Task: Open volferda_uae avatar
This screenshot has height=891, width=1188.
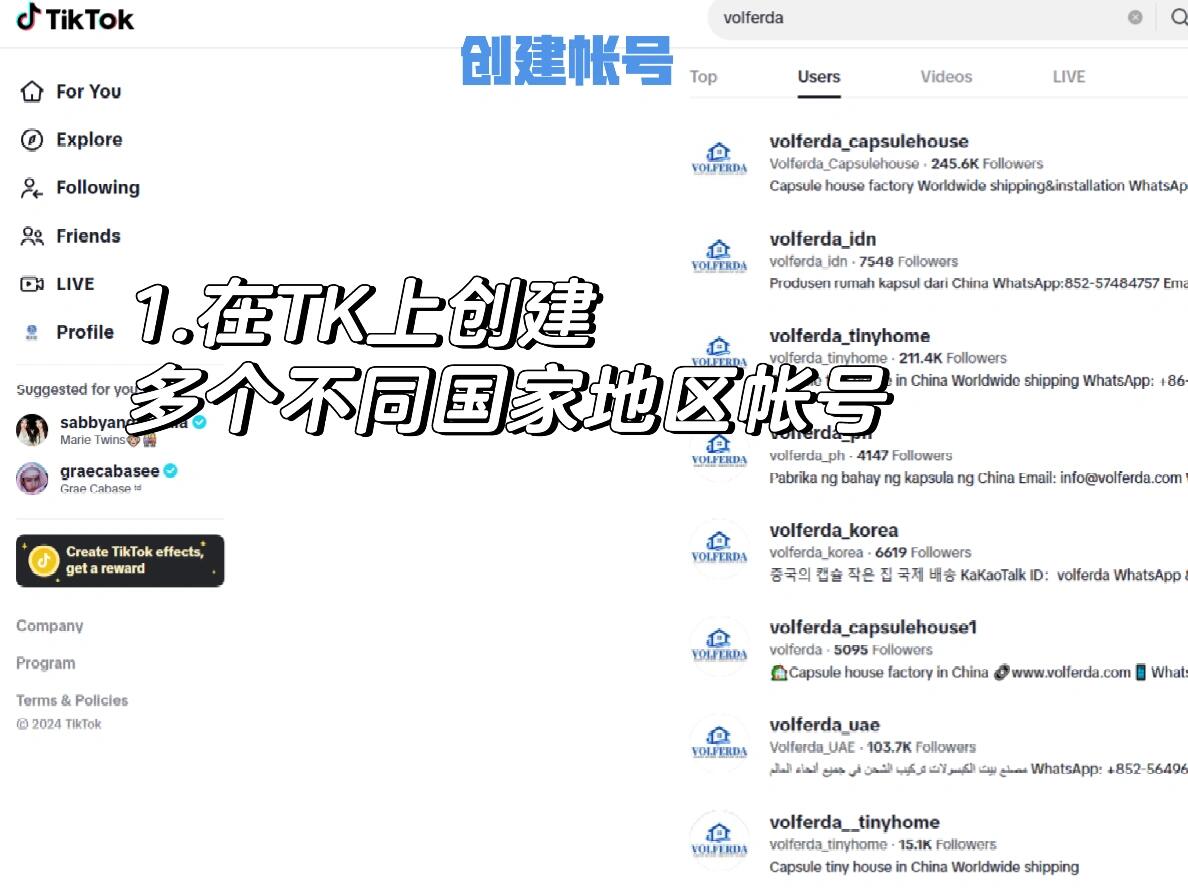Action: [719, 741]
